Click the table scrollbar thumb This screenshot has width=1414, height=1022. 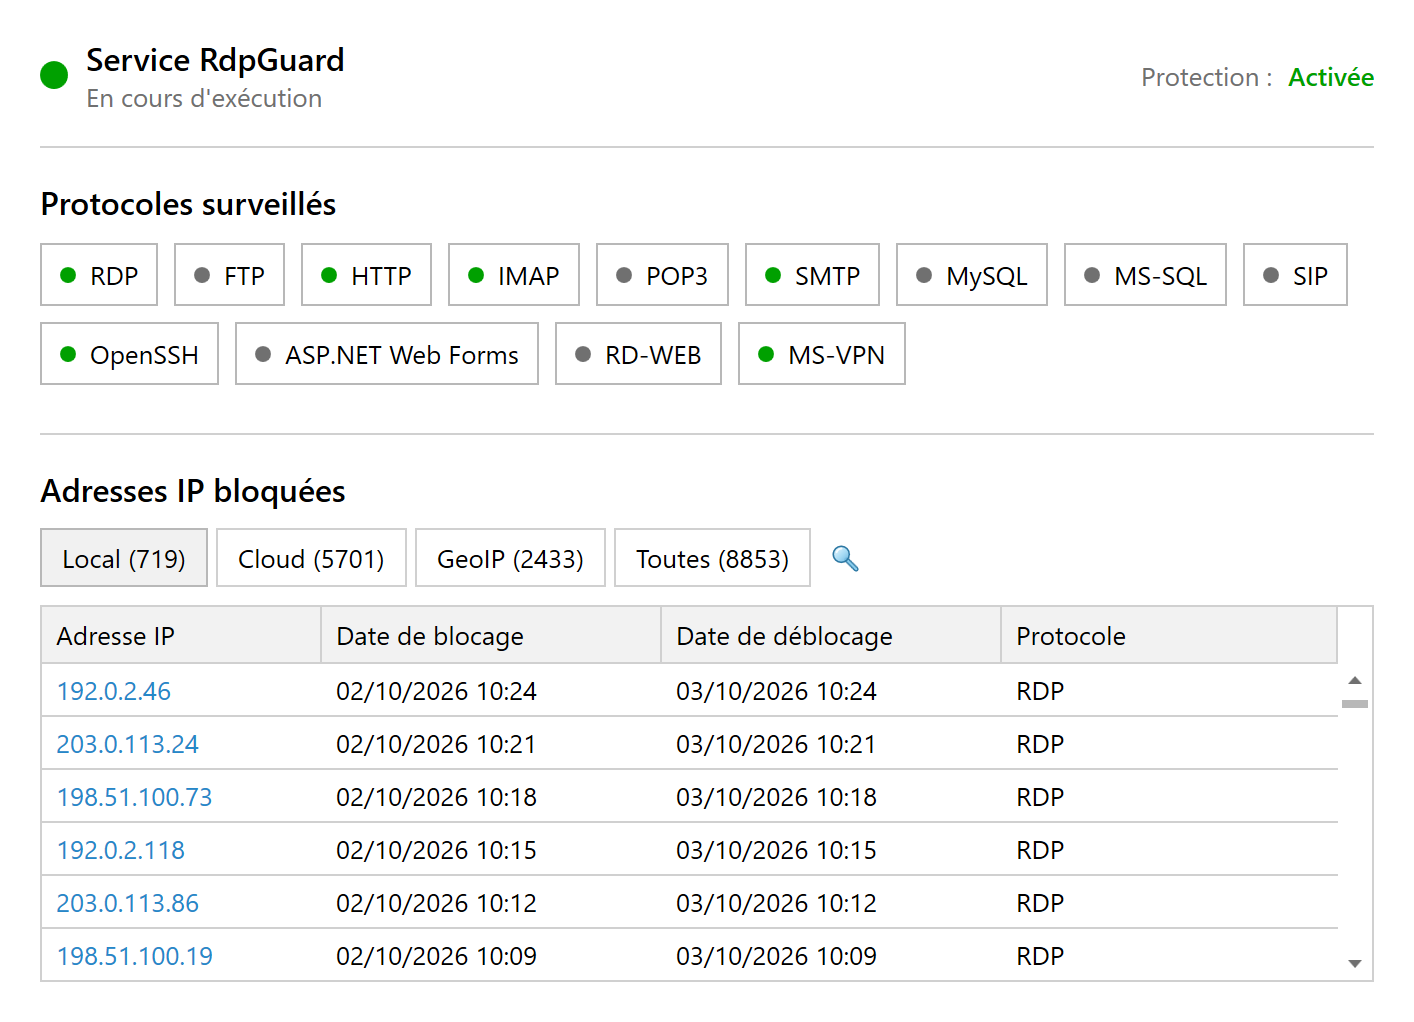pyautogui.click(x=1355, y=704)
